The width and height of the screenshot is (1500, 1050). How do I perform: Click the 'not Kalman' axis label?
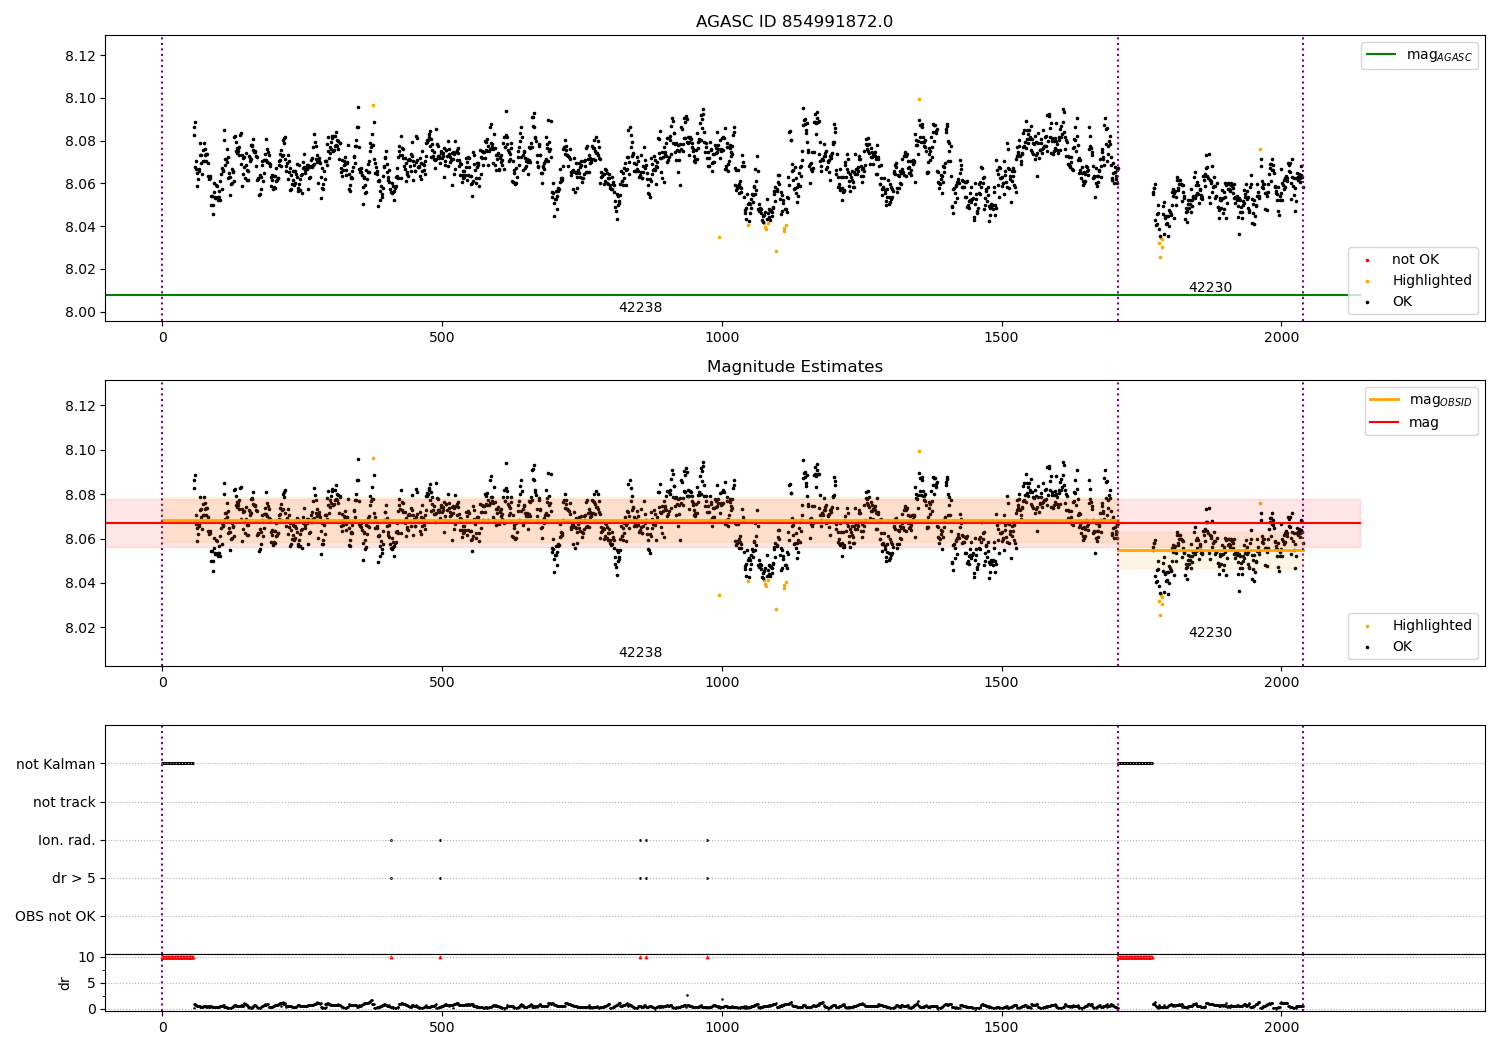[x=56, y=765]
